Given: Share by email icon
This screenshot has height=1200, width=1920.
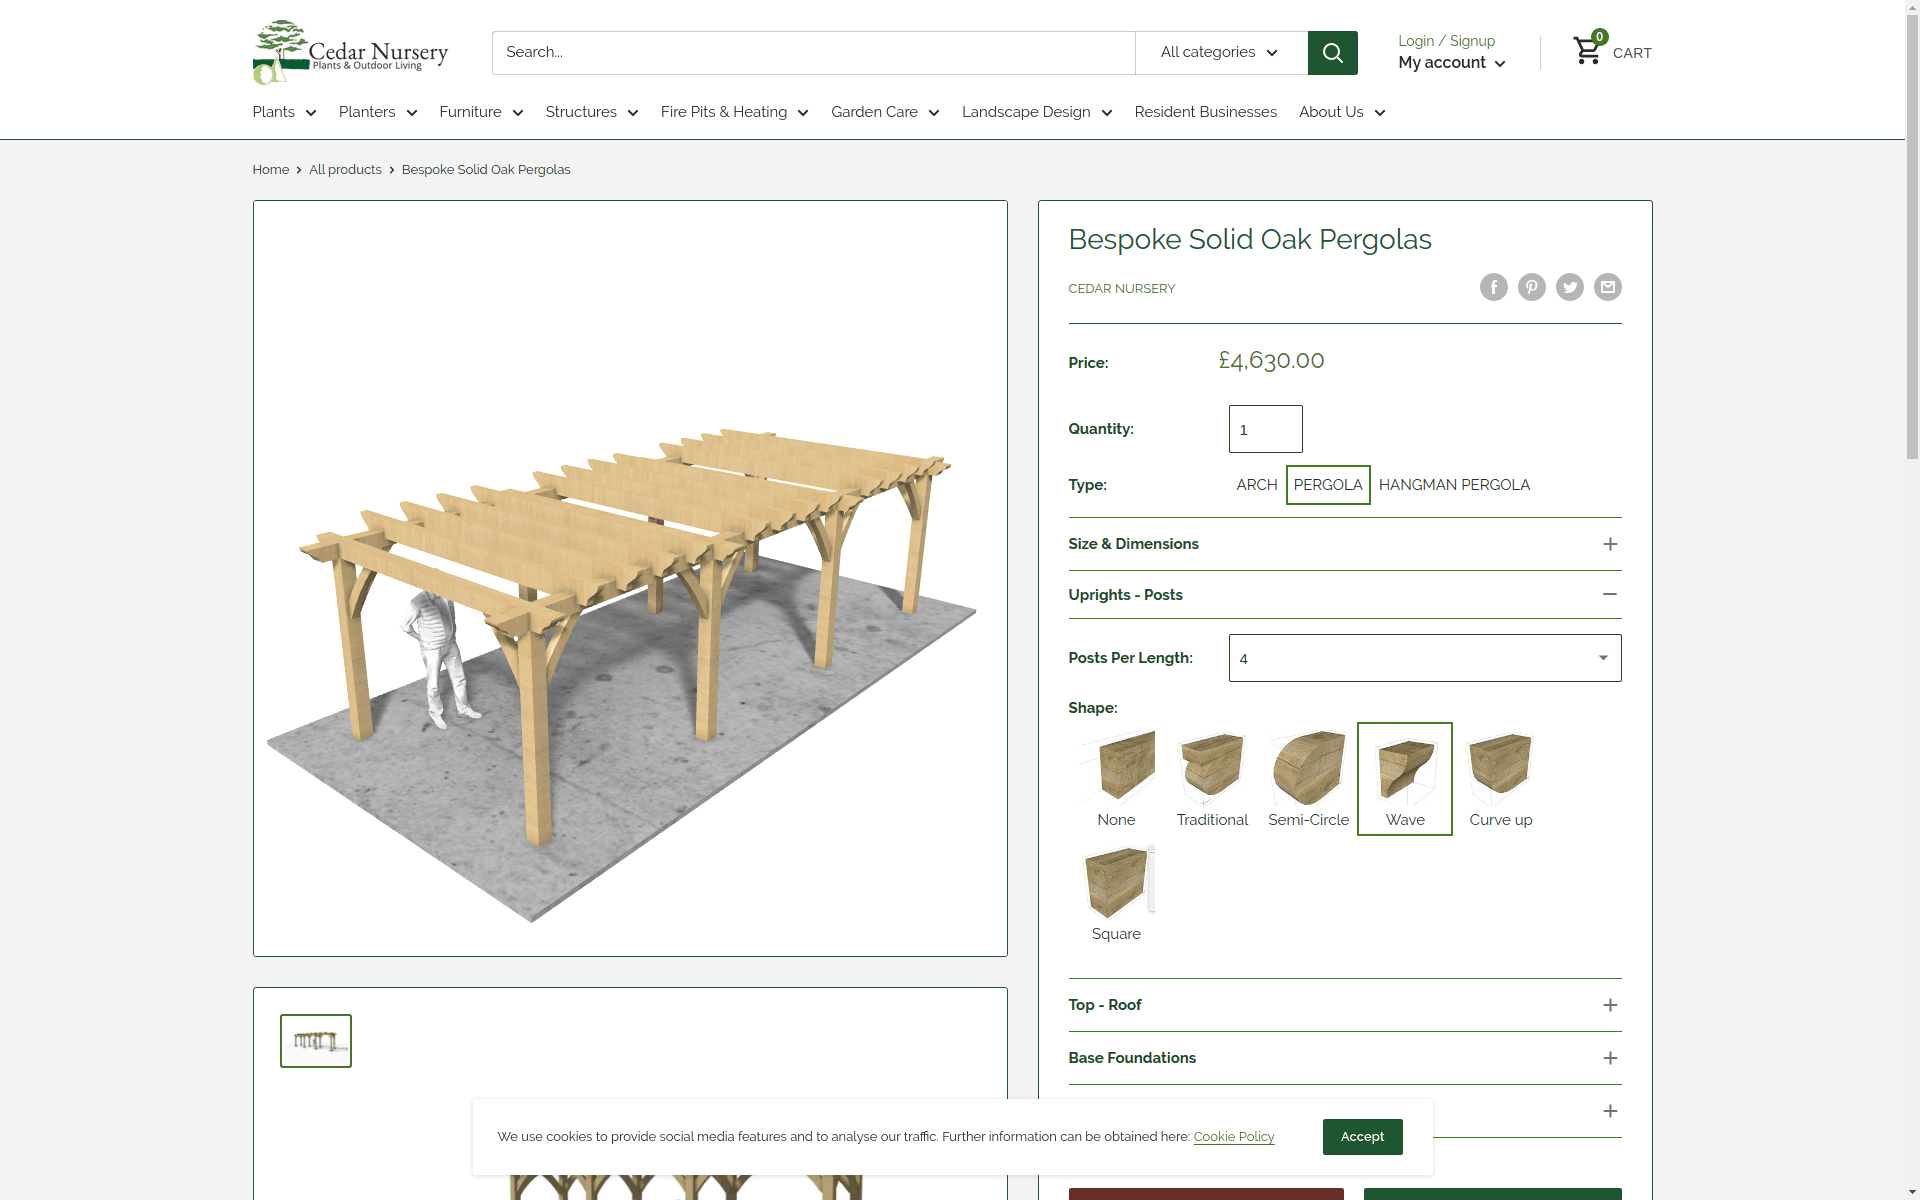Looking at the screenshot, I should (1607, 288).
